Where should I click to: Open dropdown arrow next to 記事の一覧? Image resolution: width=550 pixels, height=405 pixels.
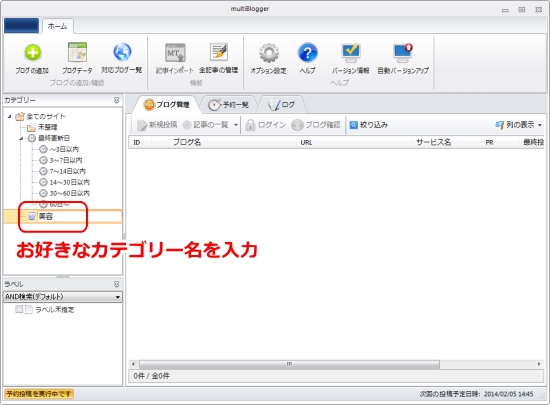(x=236, y=125)
